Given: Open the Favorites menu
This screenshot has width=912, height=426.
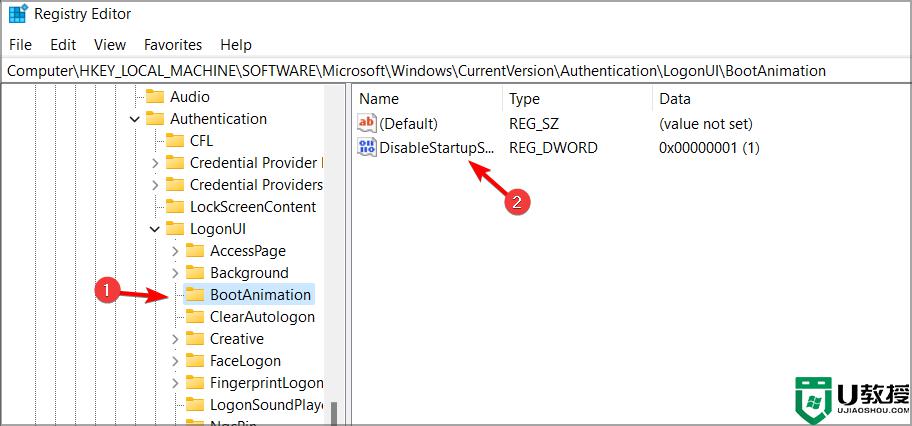Looking at the screenshot, I should [x=173, y=45].
